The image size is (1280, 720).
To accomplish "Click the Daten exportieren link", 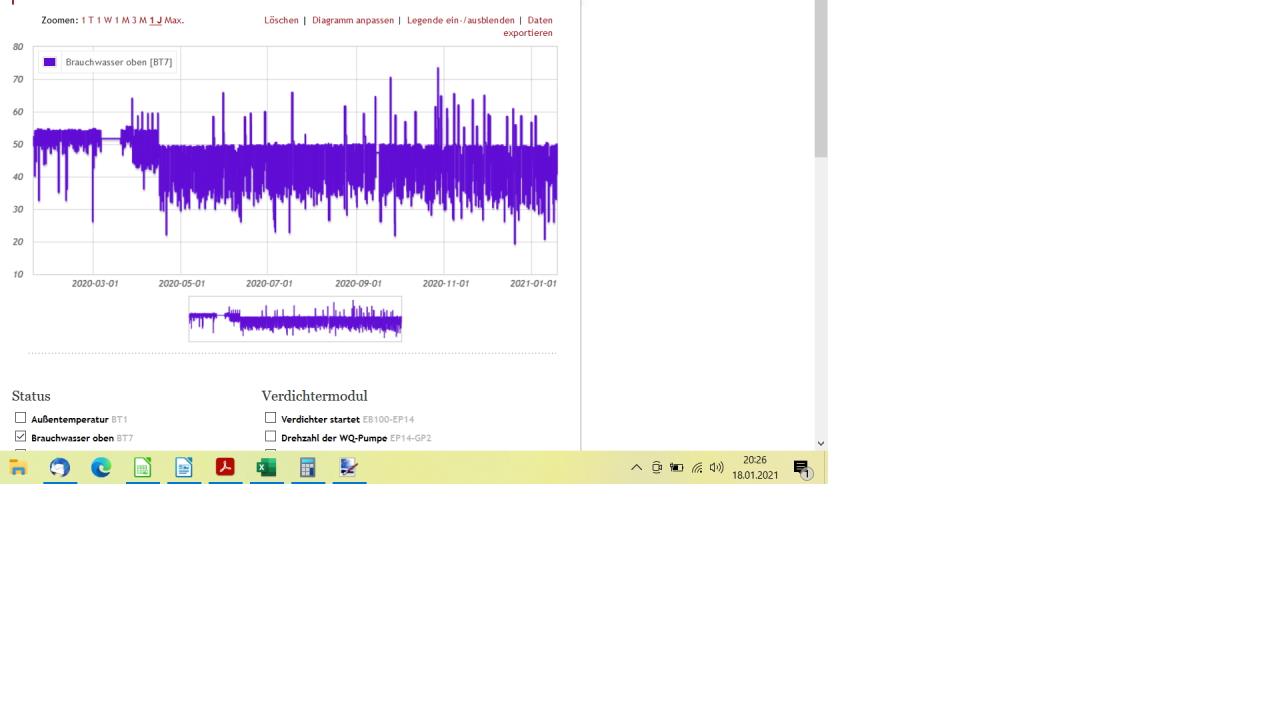I will (x=530, y=26).
